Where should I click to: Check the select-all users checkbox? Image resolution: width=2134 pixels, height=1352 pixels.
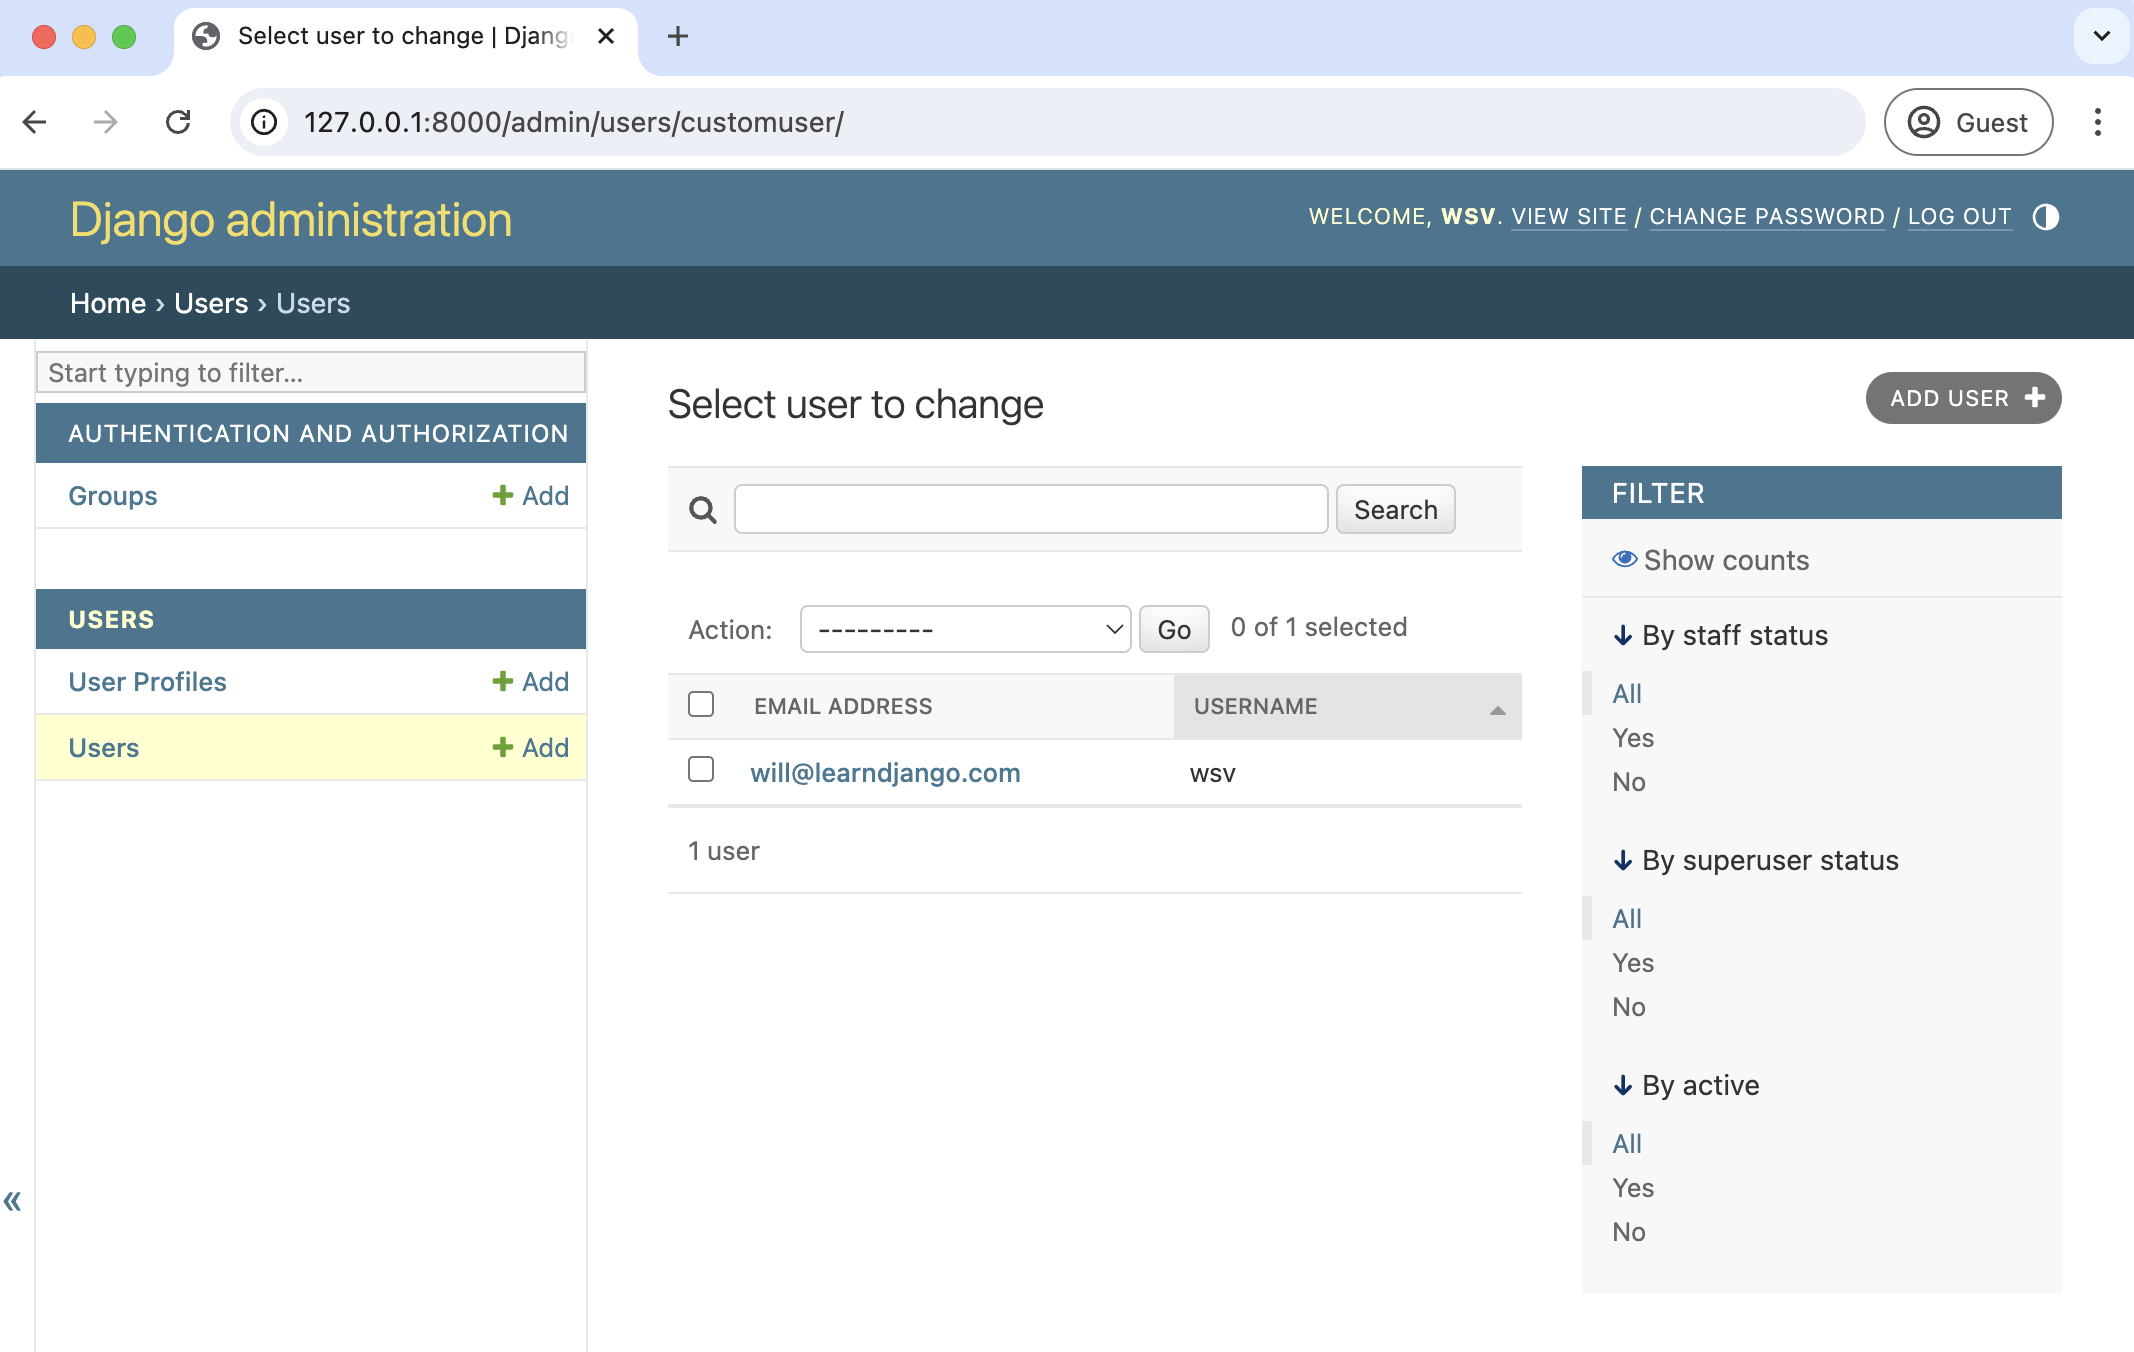coord(703,705)
